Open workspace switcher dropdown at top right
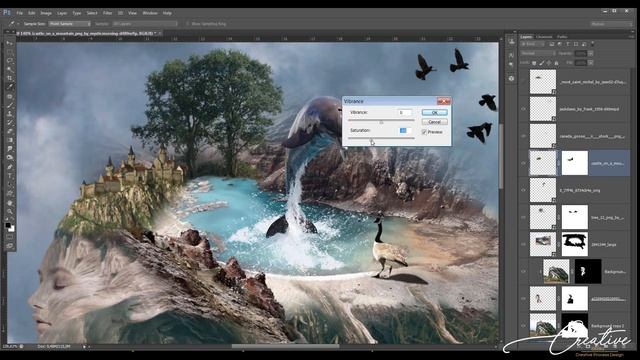 point(611,24)
